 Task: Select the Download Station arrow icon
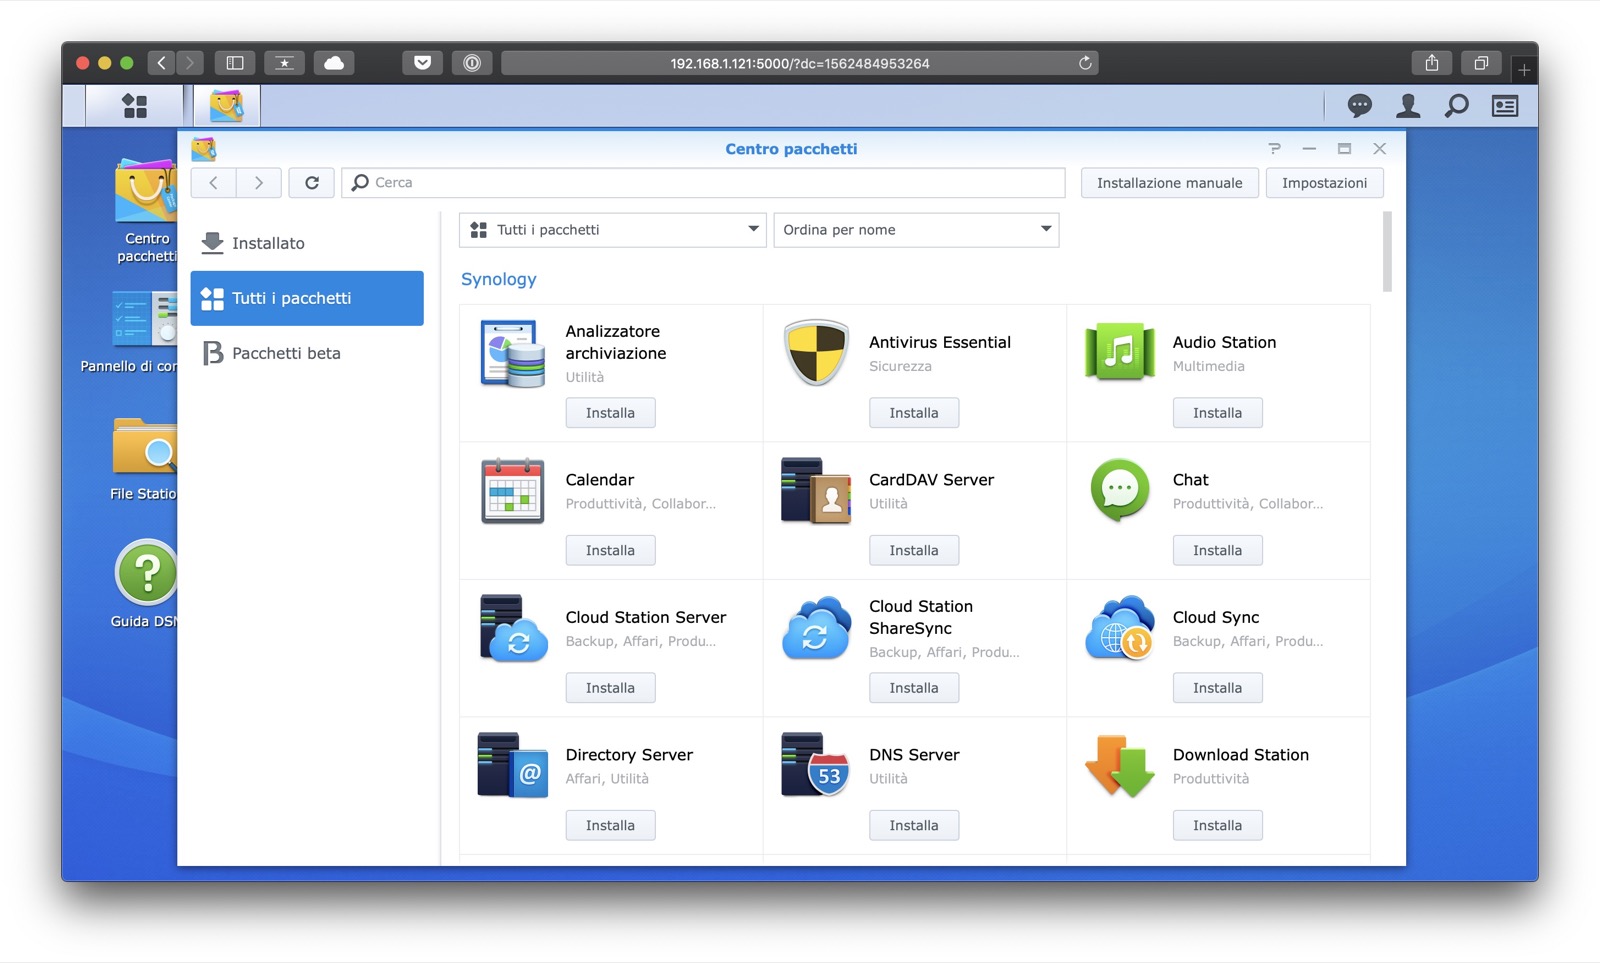[1119, 765]
